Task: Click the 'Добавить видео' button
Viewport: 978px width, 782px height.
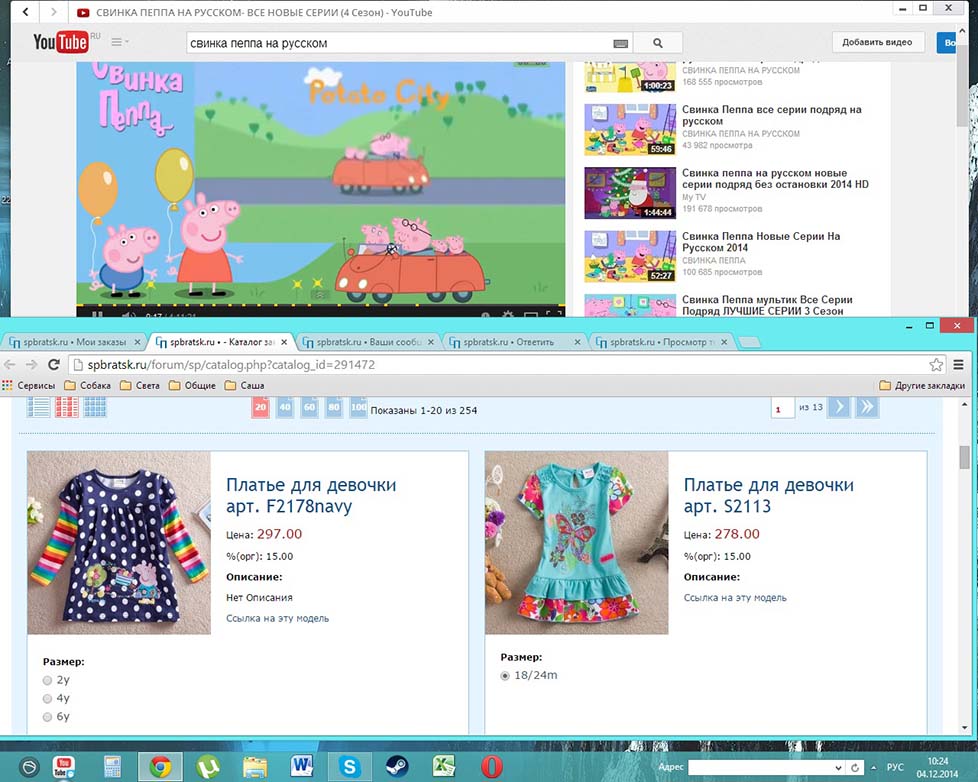Action: pyautogui.click(x=876, y=43)
